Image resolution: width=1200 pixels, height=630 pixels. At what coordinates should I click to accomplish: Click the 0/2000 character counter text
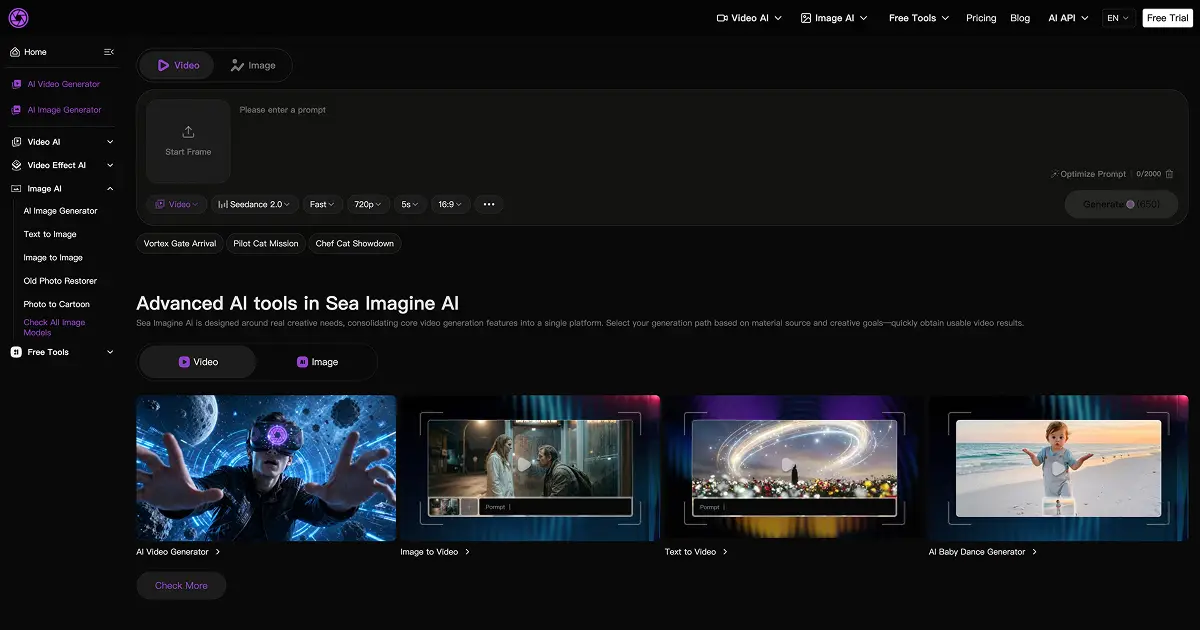[1148, 174]
